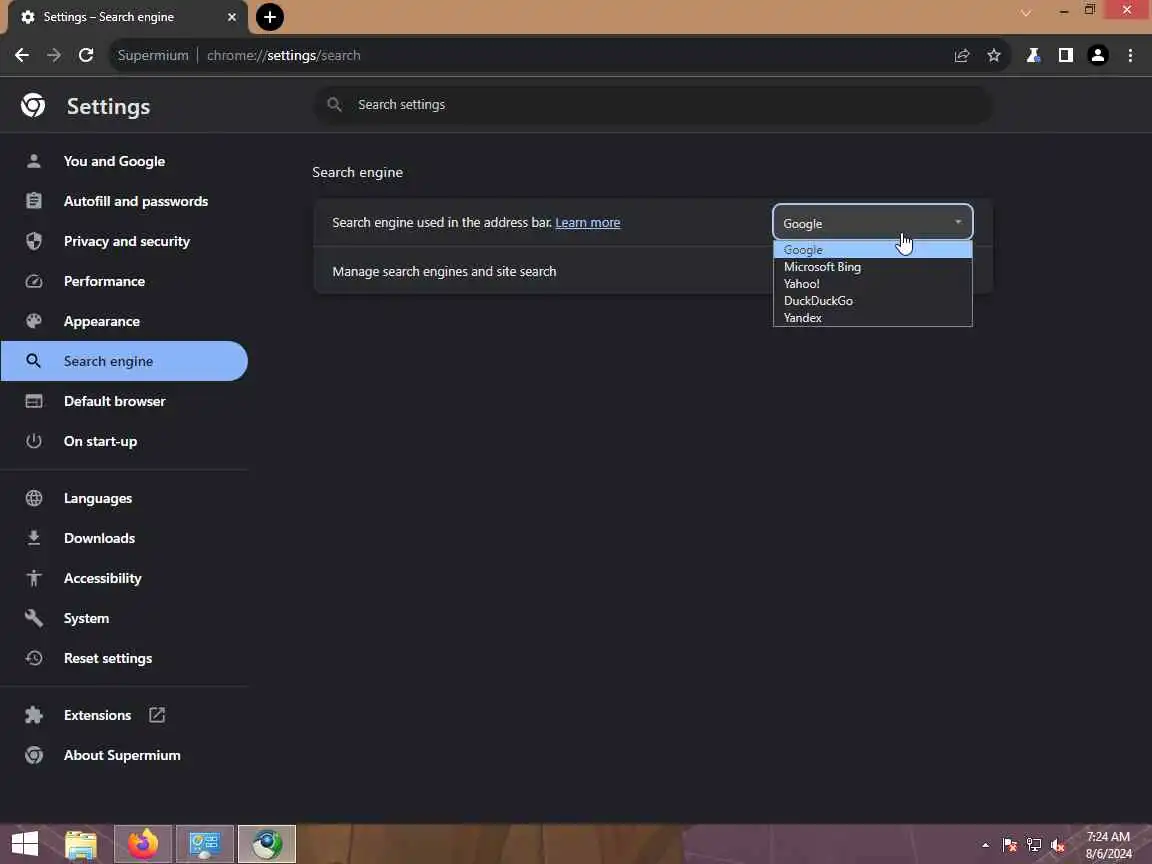Open the clock showing 7:24 AM
The height and width of the screenshot is (864, 1152).
coord(1108,844)
